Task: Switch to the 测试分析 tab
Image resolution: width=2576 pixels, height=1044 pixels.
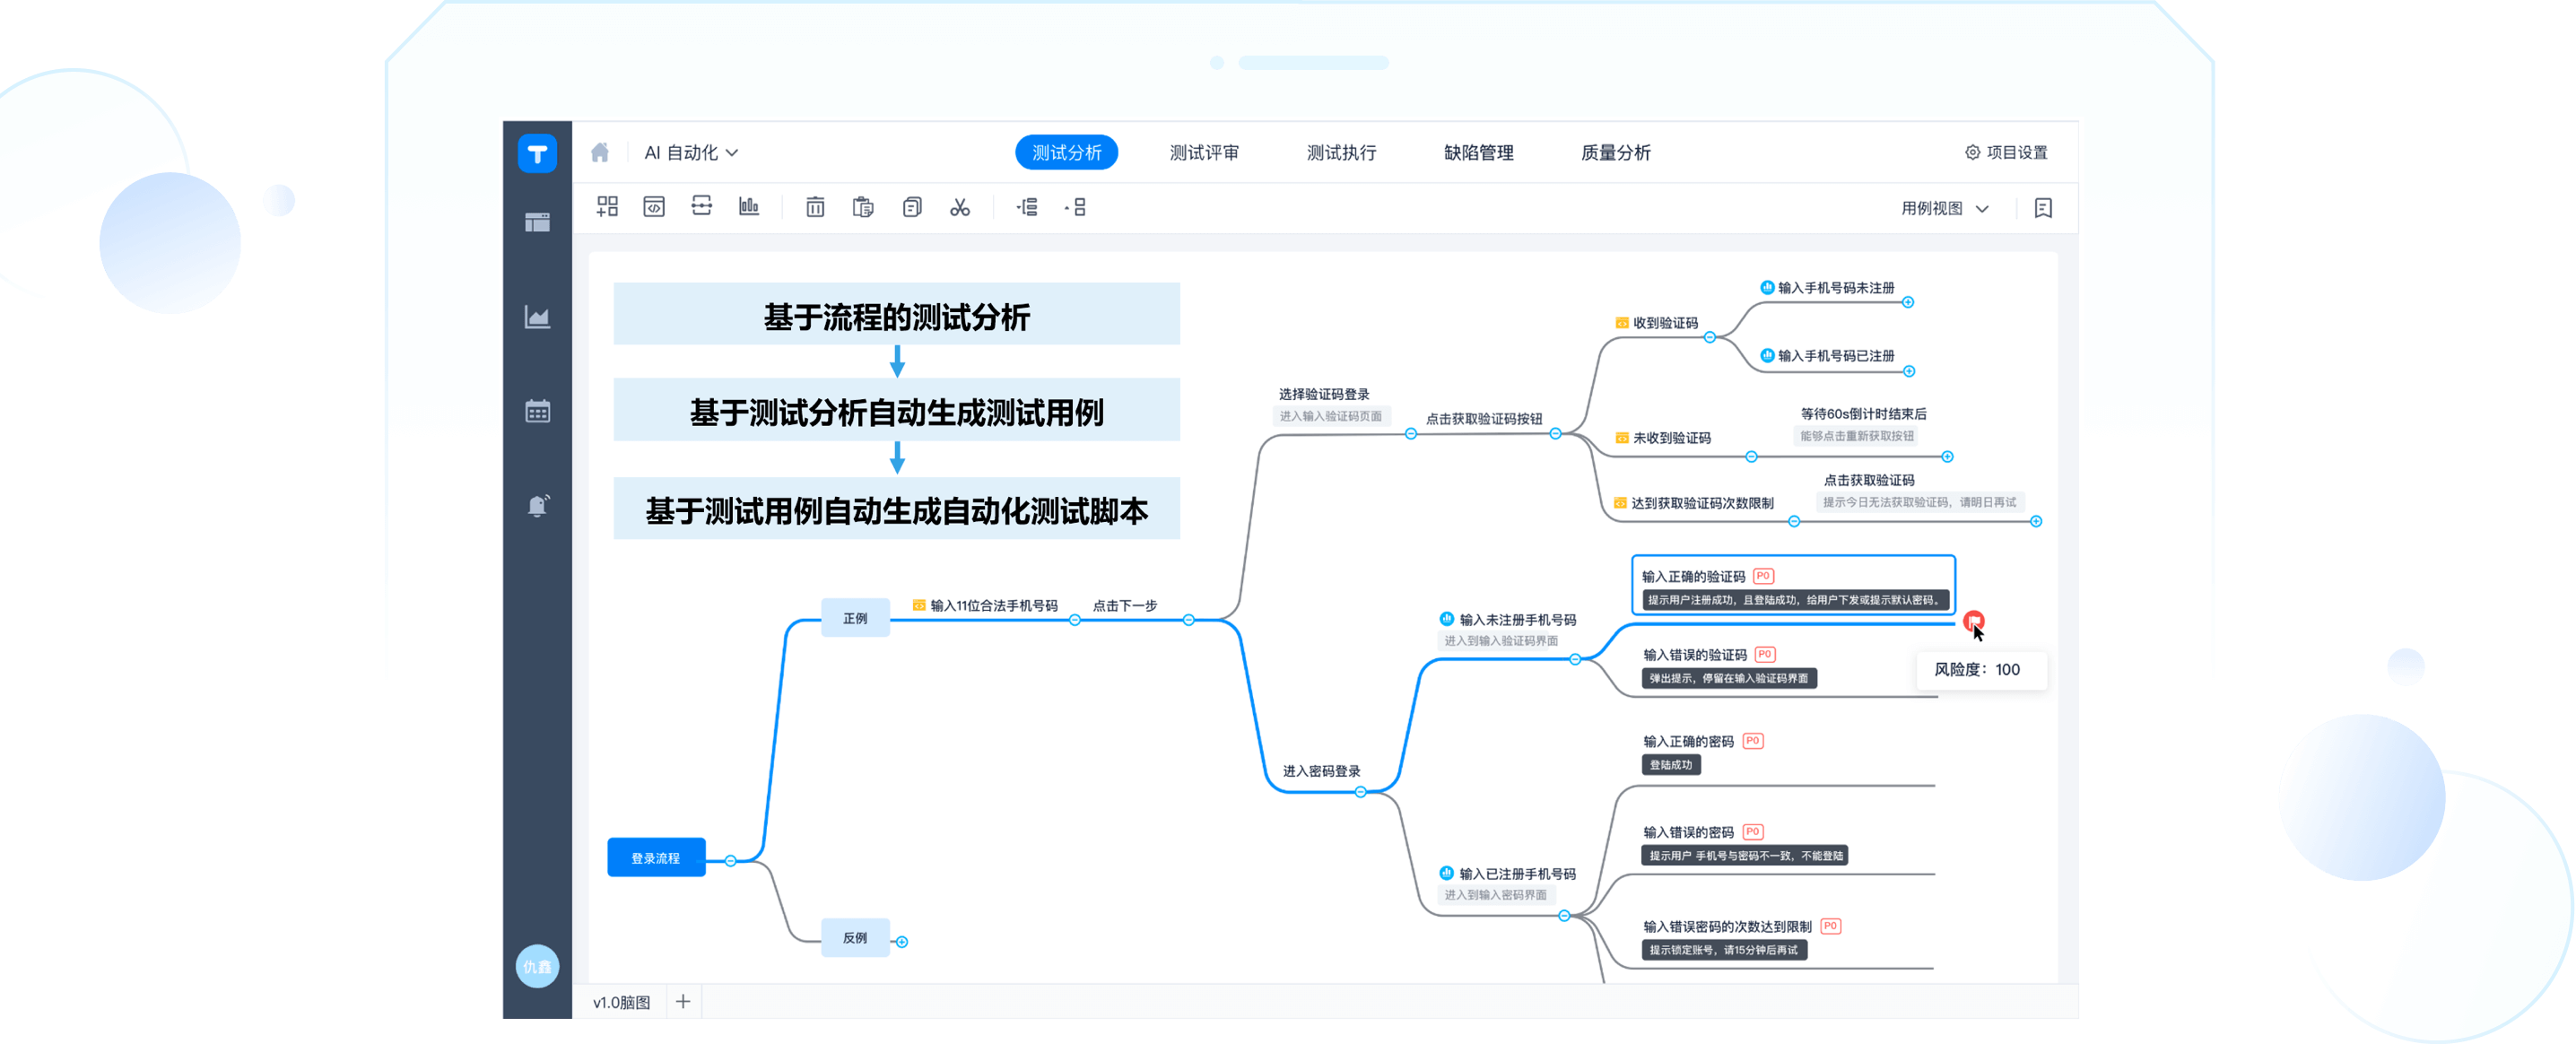Action: (x=1066, y=152)
